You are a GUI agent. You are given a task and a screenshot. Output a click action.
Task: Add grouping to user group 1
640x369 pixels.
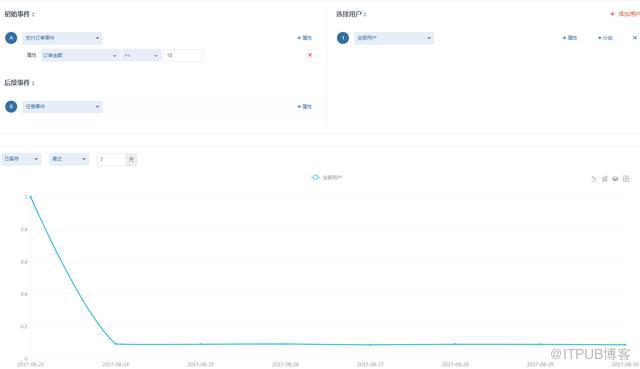pos(605,38)
